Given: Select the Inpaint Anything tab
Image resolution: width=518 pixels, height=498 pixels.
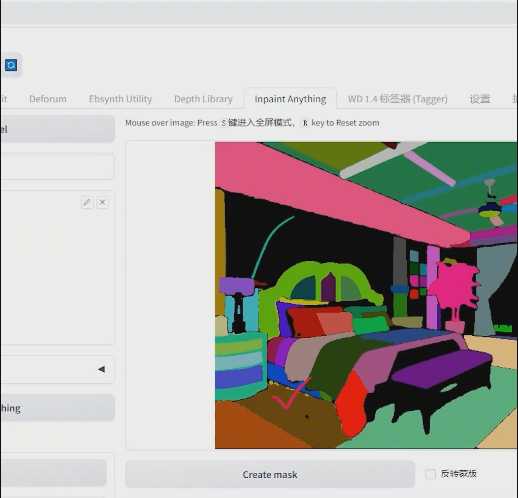Looking at the screenshot, I should (x=290, y=99).
